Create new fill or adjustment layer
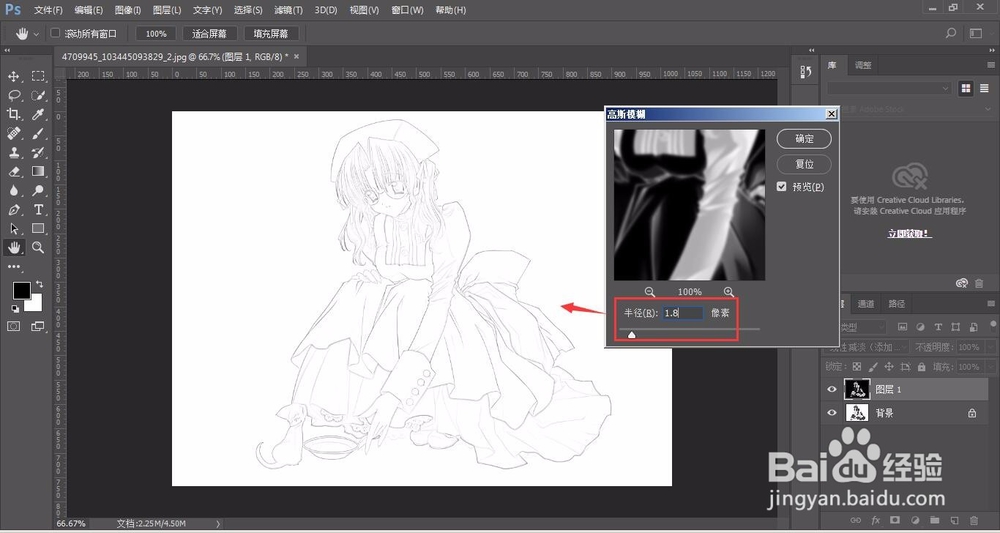The image size is (1000, 533). (x=915, y=521)
